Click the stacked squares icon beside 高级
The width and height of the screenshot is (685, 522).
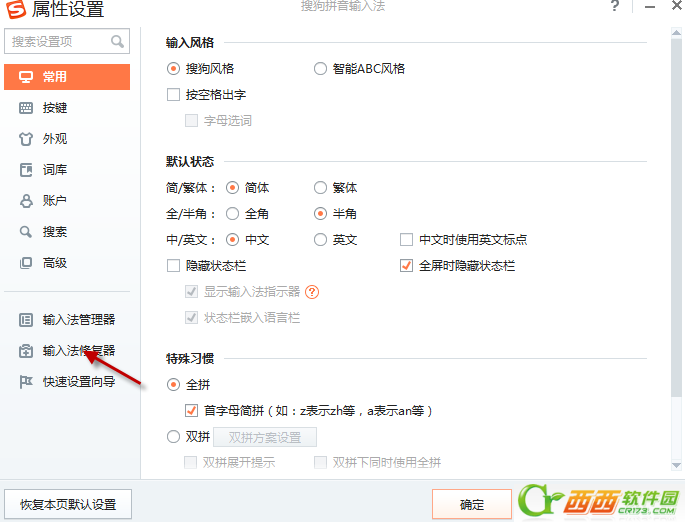[x=26, y=263]
